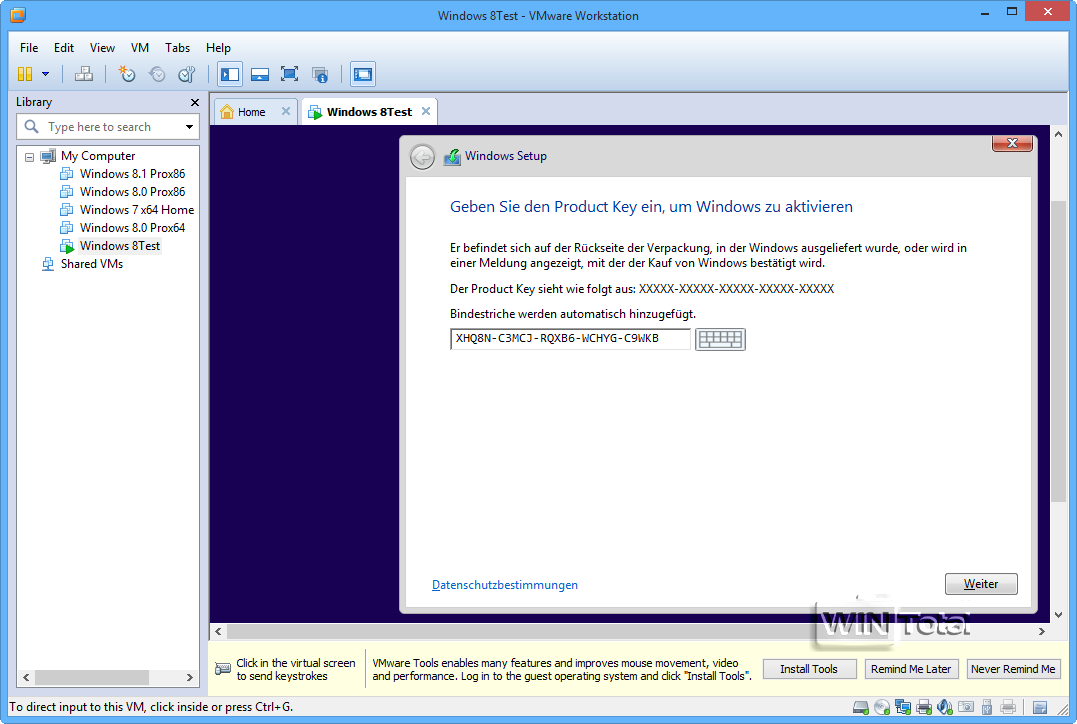Screen dimensions: 1077x724
Task: Click the Never Remind Me button
Action: [1013, 669]
